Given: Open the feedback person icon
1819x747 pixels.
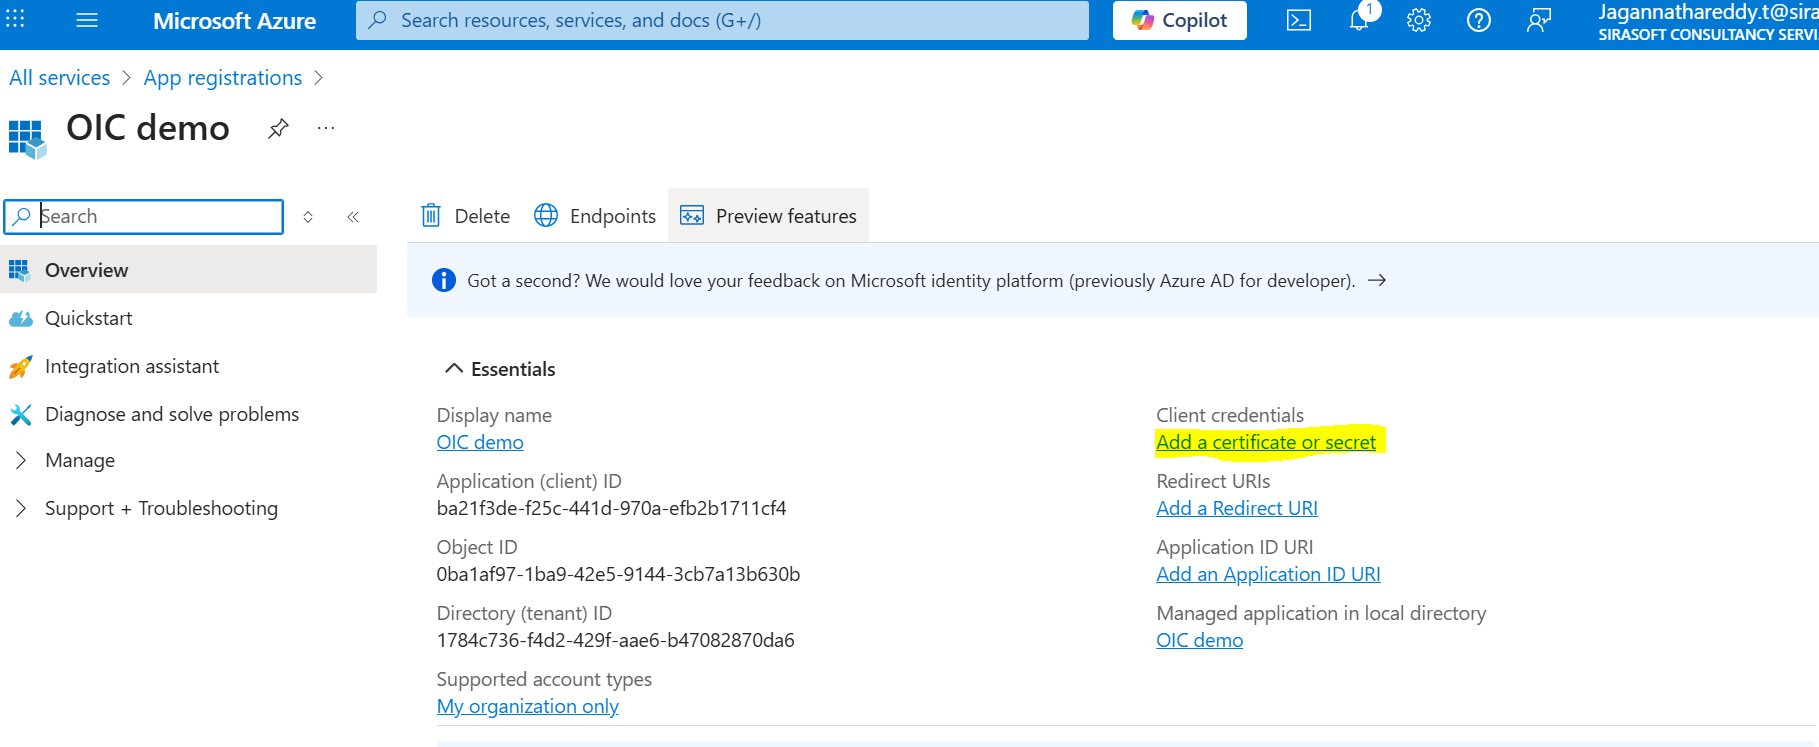Looking at the screenshot, I should click(1538, 20).
